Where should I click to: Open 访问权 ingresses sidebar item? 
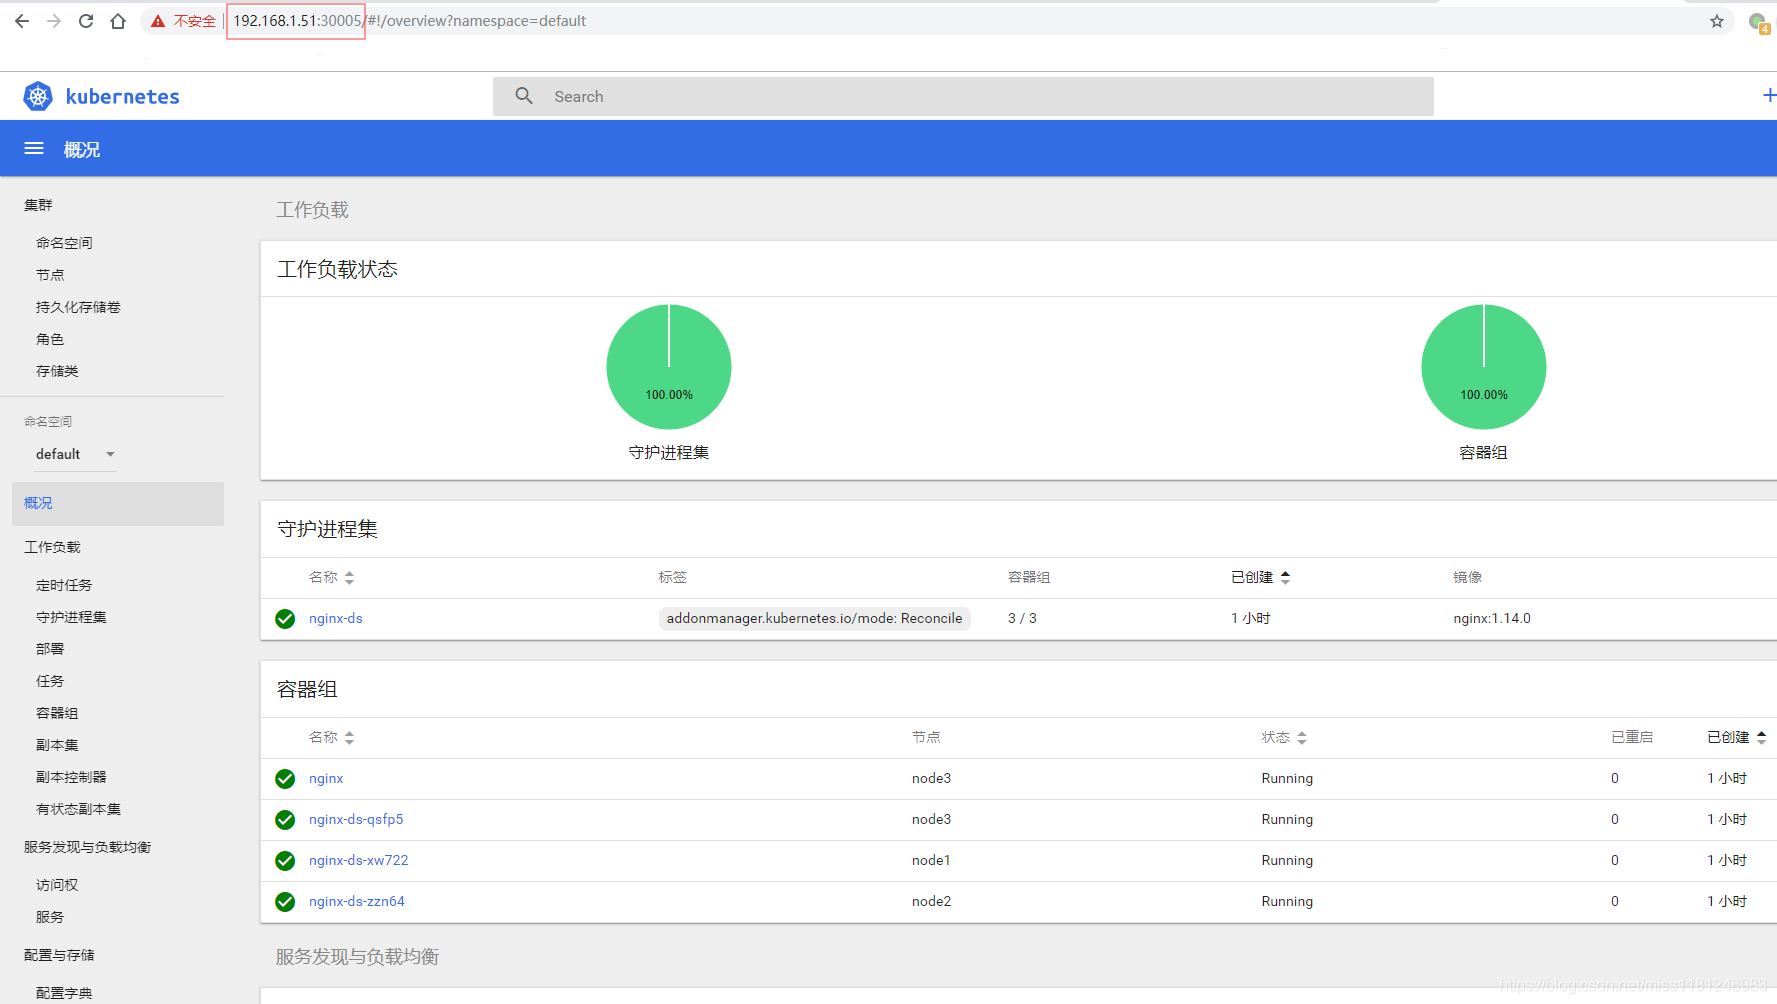[57, 885]
